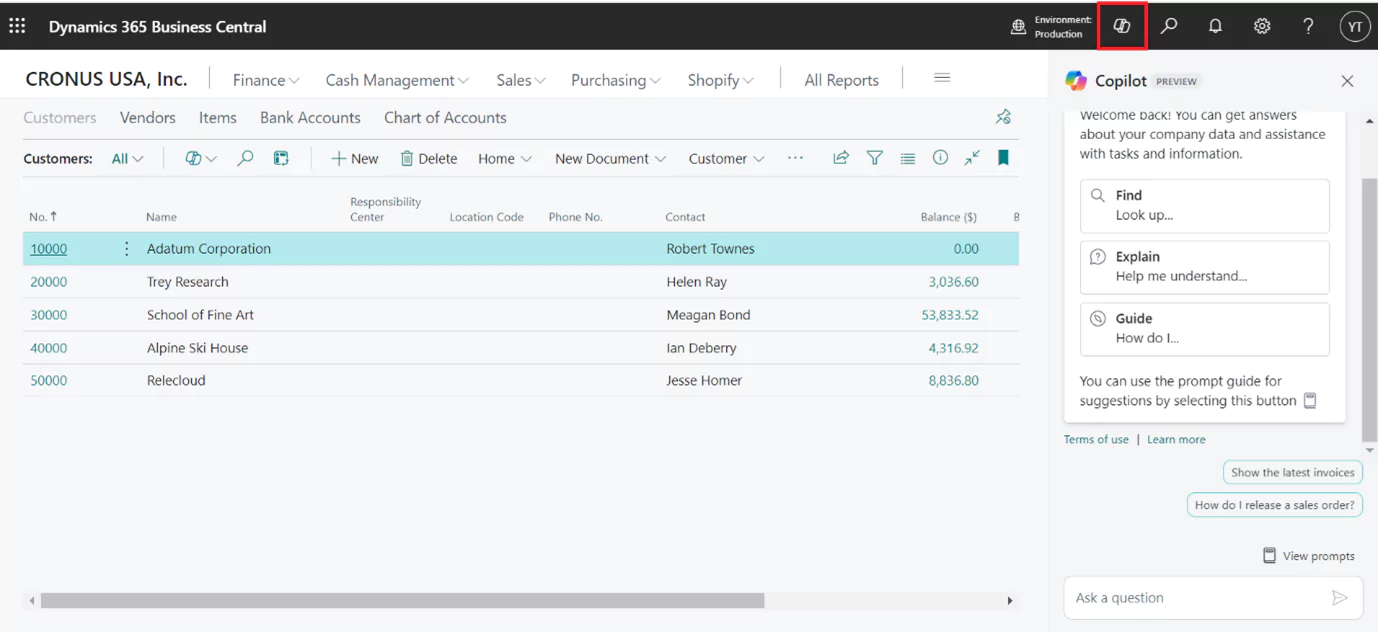Click the scroll right arrow
Viewport: 1378px width, 632px height.
[x=1009, y=601]
